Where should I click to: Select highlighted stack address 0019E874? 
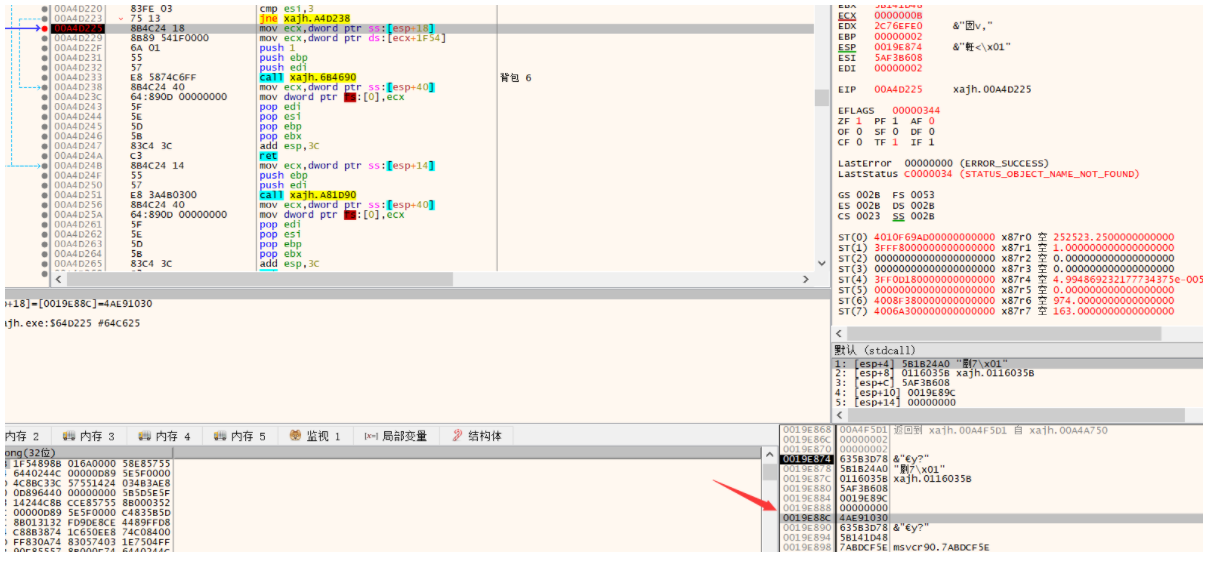click(805, 459)
